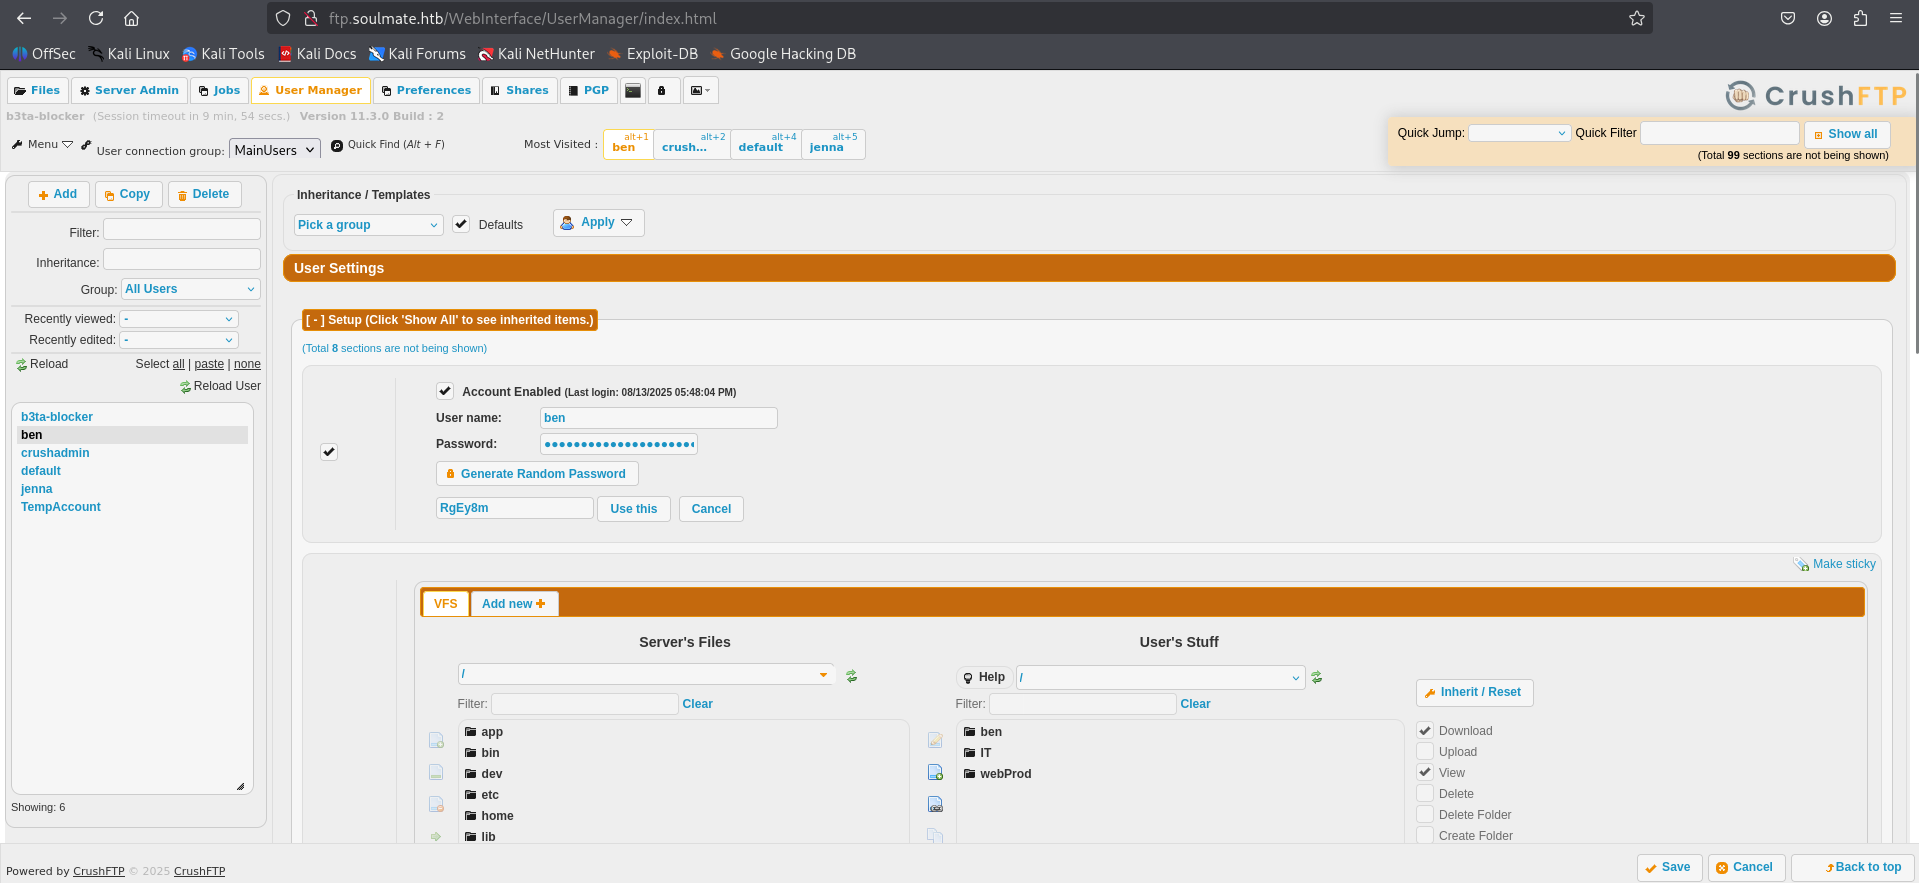Reload the browser page
Screen dimensions: 1919x883
click(x=96, y=18)
